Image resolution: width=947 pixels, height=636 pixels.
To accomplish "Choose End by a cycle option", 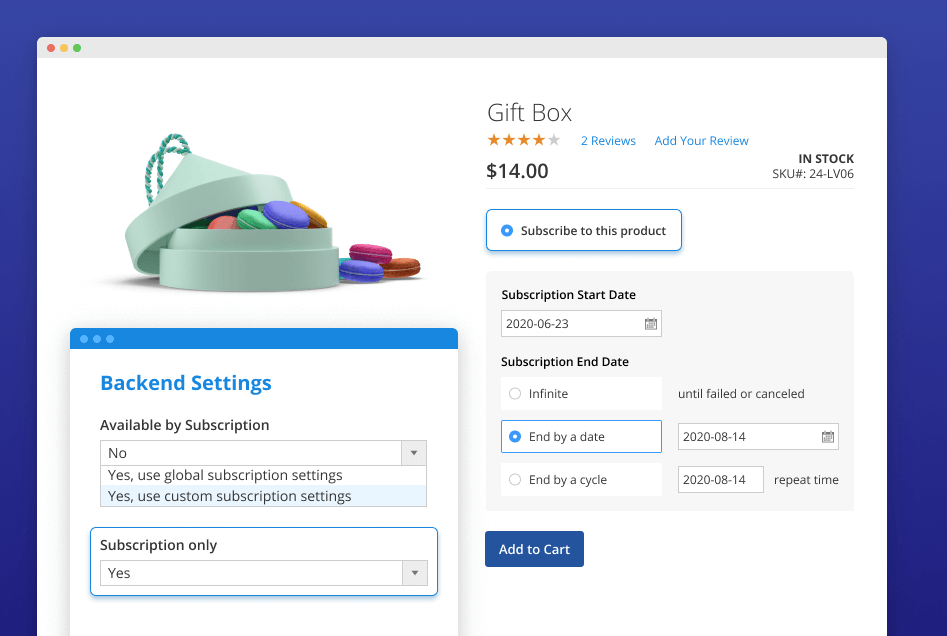I will (x=515, y=480).
